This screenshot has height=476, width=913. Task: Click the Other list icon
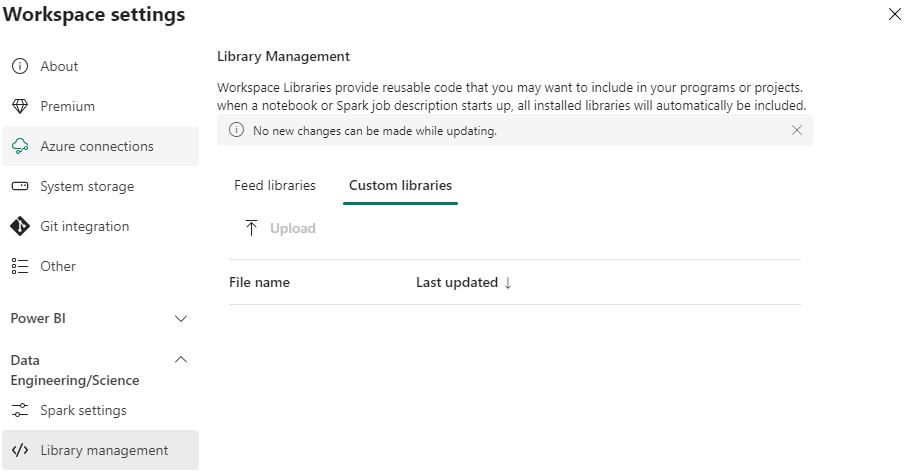click(x=20, y=266)
